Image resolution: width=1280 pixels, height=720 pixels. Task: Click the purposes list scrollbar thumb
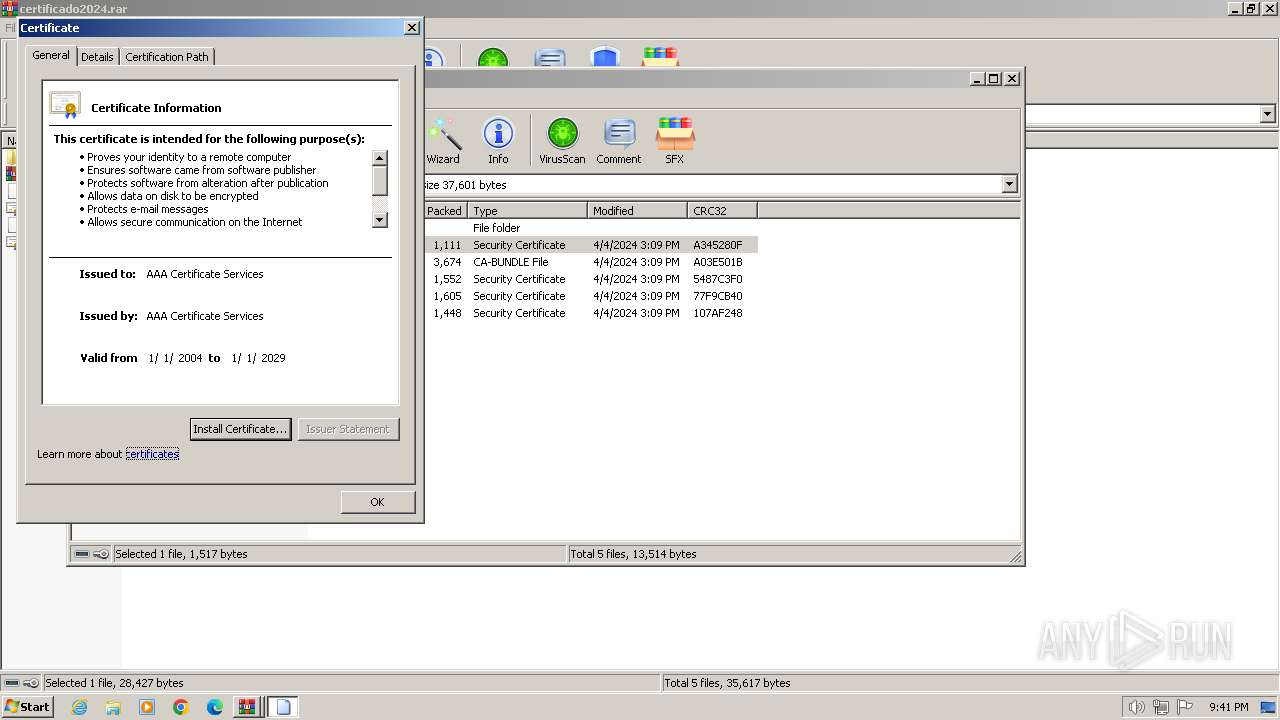click(380, 181)
